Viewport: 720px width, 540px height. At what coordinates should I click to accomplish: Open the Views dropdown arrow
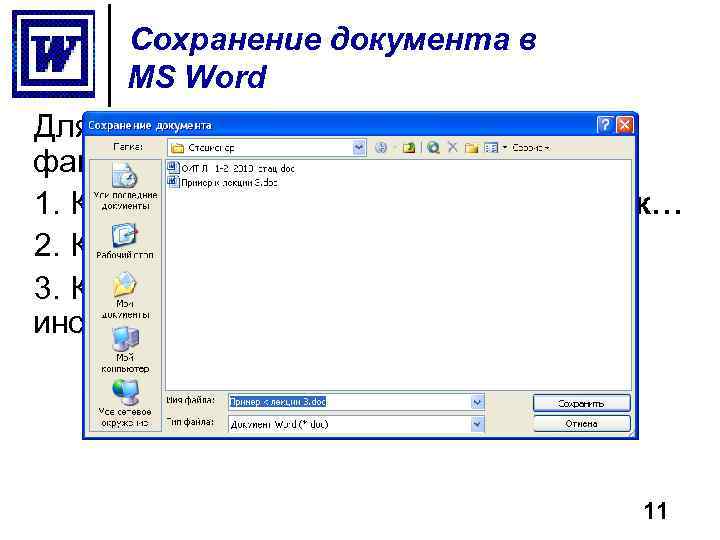point(505,147)
